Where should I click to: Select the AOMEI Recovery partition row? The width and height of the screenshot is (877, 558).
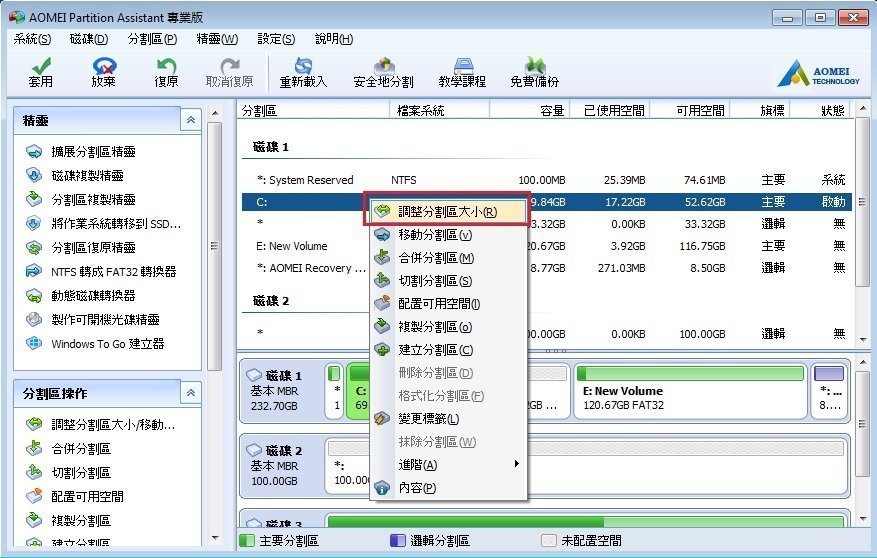[546, 268]
